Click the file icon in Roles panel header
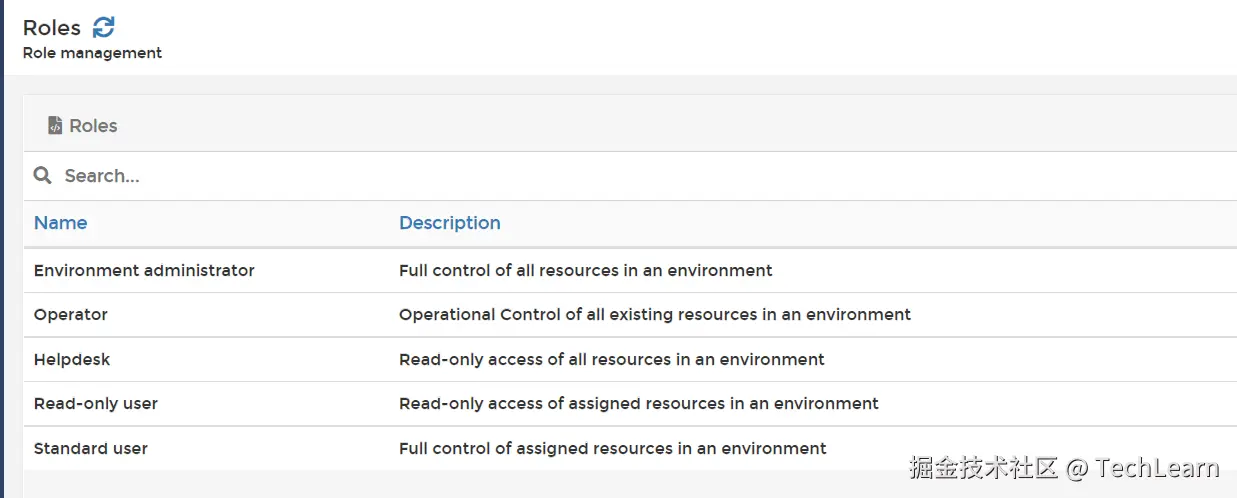Viewport: 1237px width, 498px height. pos(55,126)
